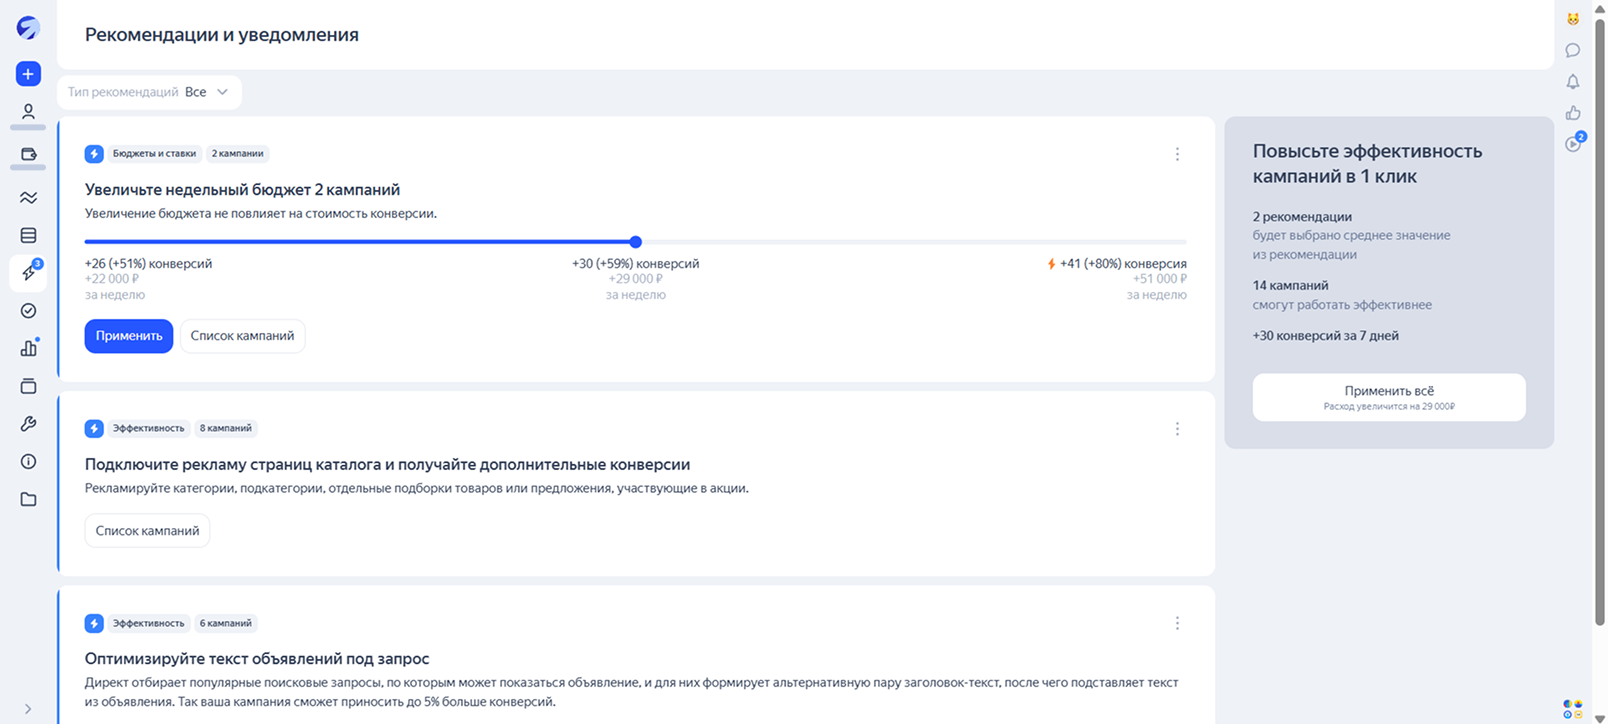1608x724 pixels.
Task: Open the notifications bell icon
Action: pyautogui.click(x=1573, y=82)
